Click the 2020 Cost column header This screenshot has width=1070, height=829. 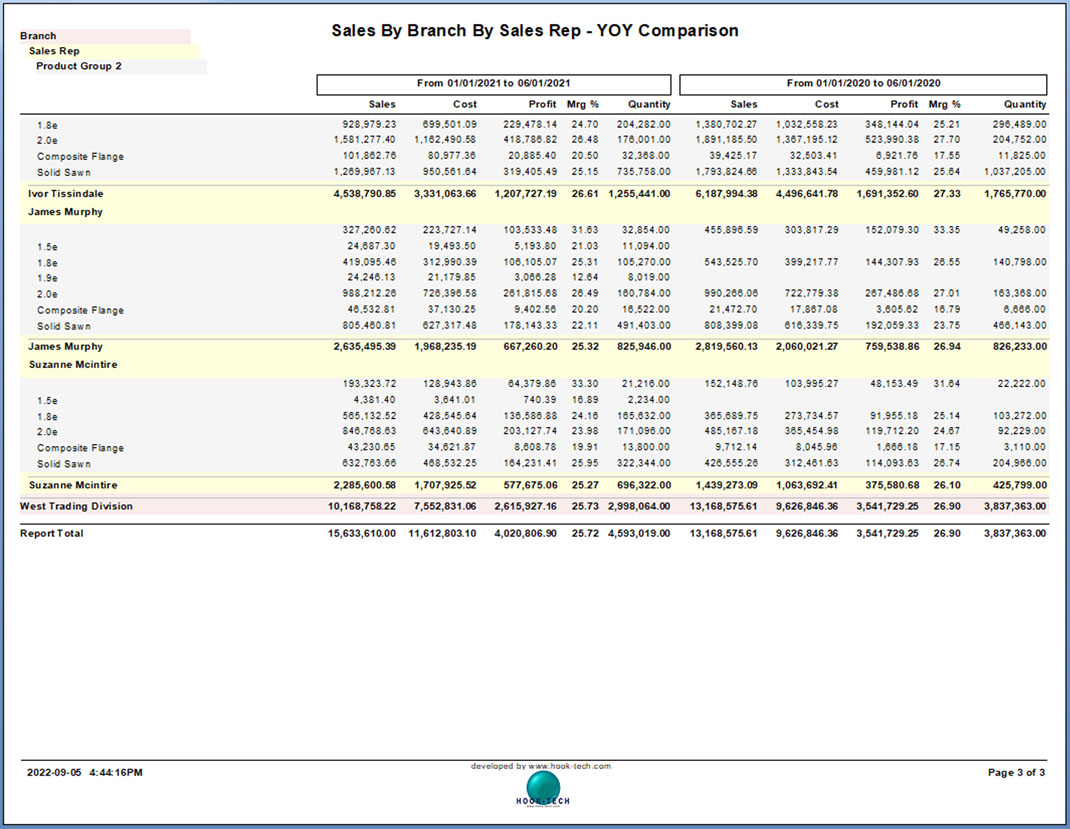pyautogui.click(x=826, y=104)
